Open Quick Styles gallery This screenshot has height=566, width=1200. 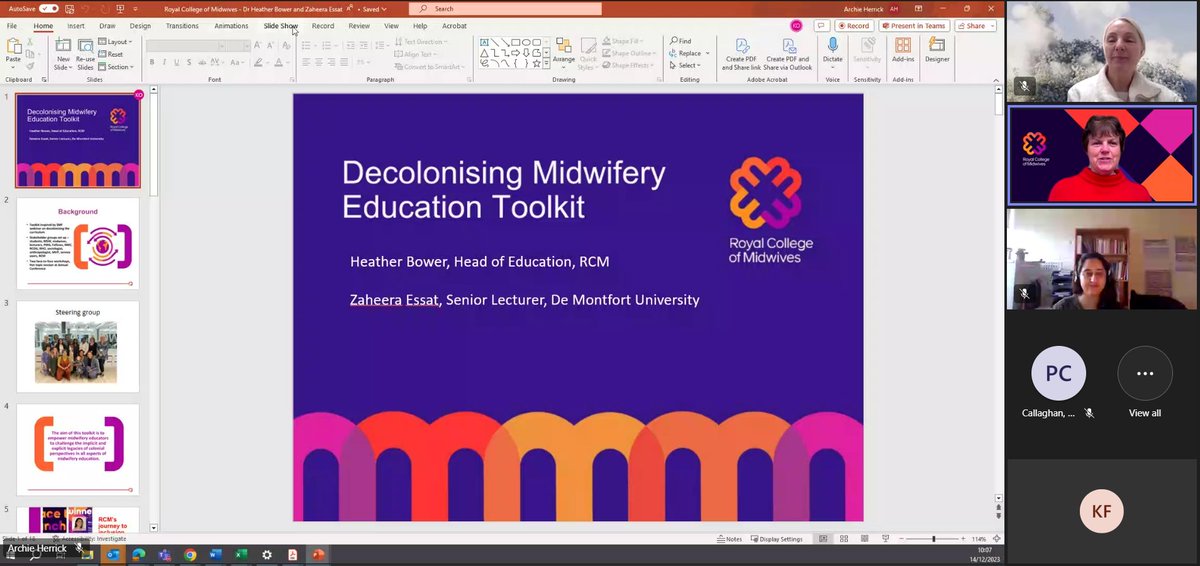tap(588, 54)
